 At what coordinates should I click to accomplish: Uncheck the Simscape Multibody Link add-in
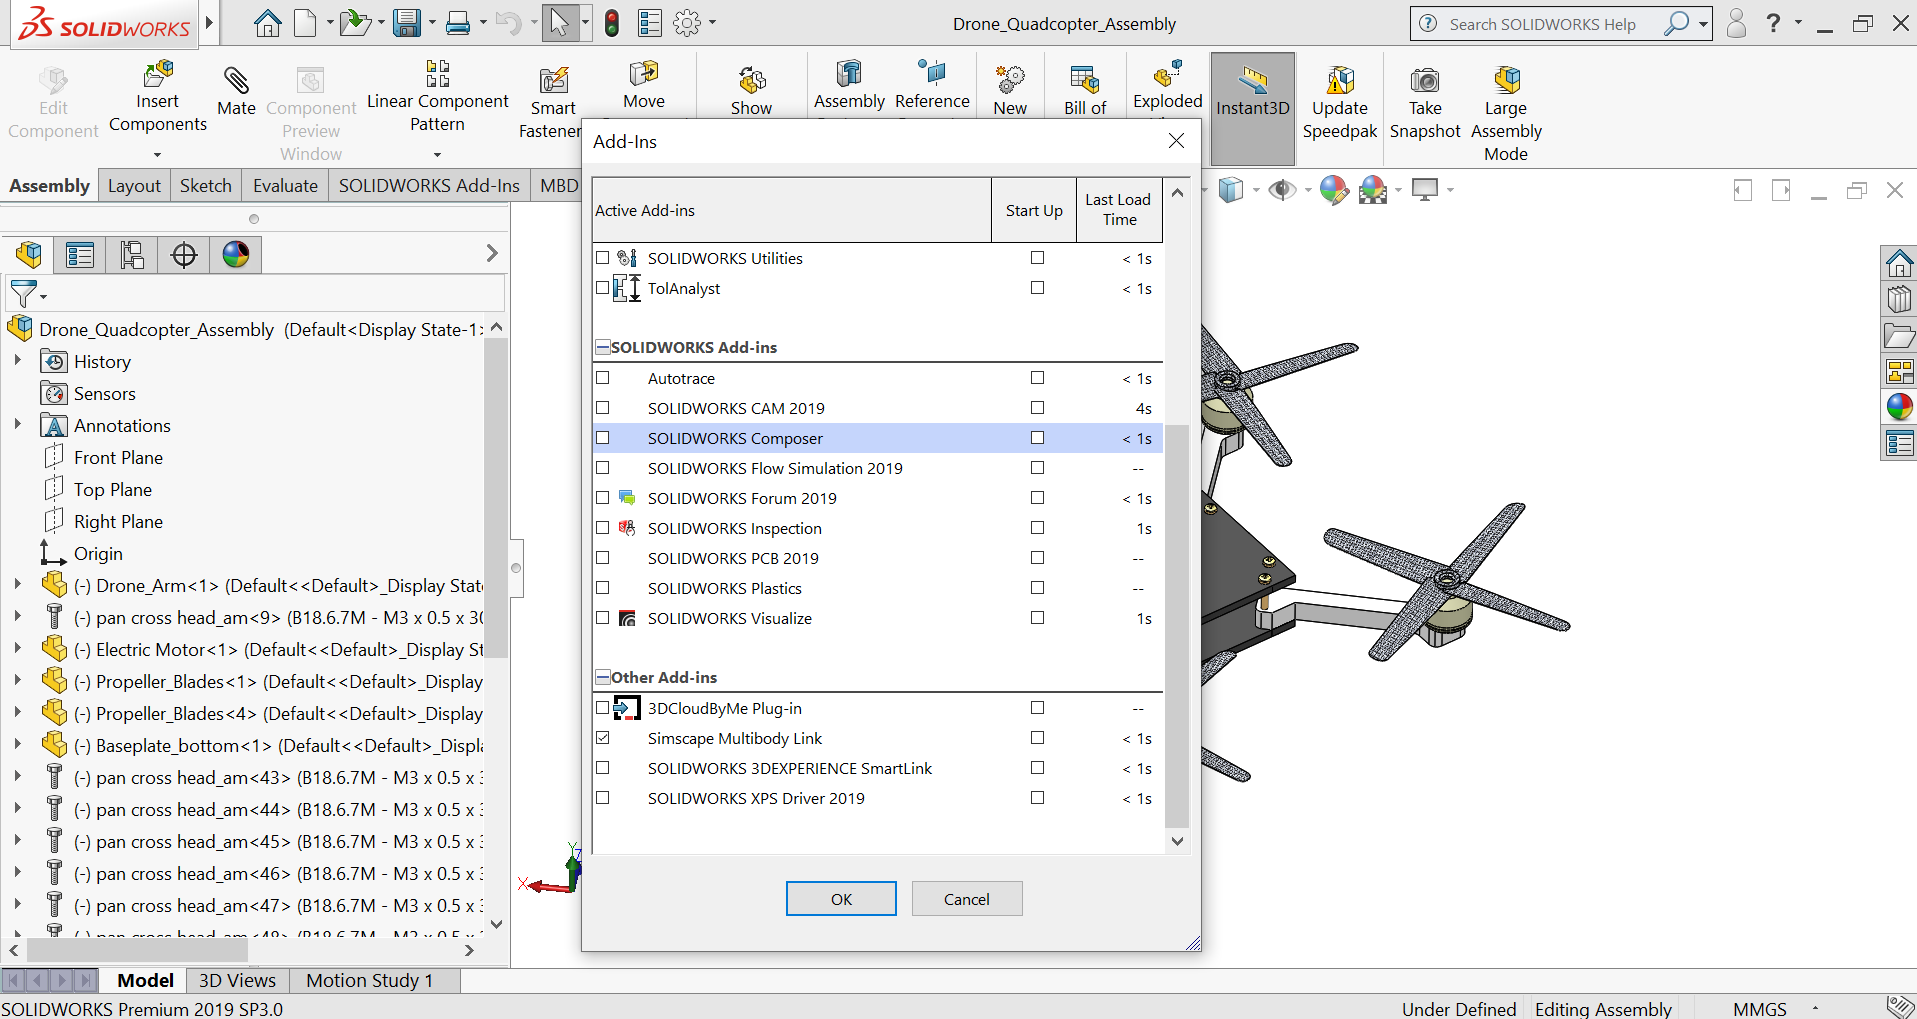(603, 738)
